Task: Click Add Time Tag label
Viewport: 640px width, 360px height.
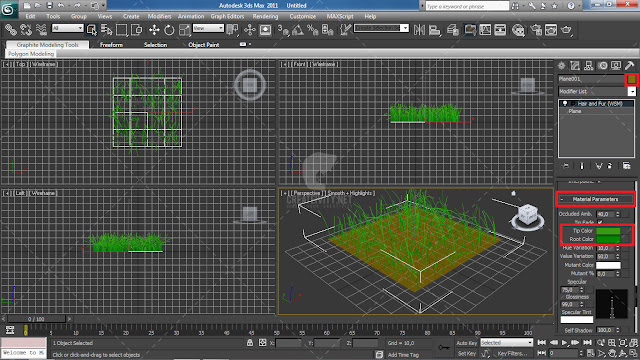Action: tap(403, 355)
